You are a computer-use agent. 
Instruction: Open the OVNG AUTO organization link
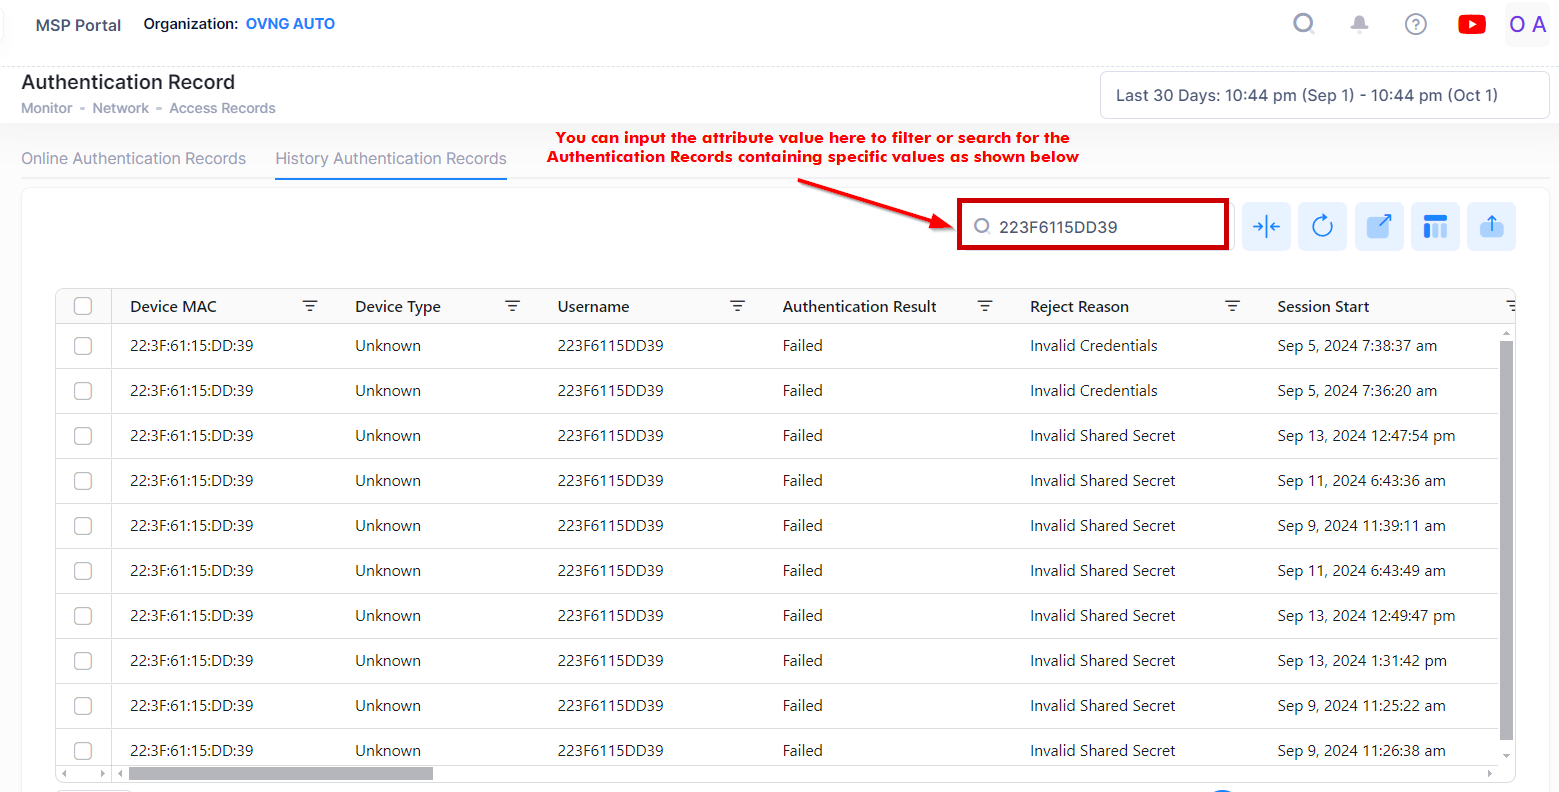[290, 23]
